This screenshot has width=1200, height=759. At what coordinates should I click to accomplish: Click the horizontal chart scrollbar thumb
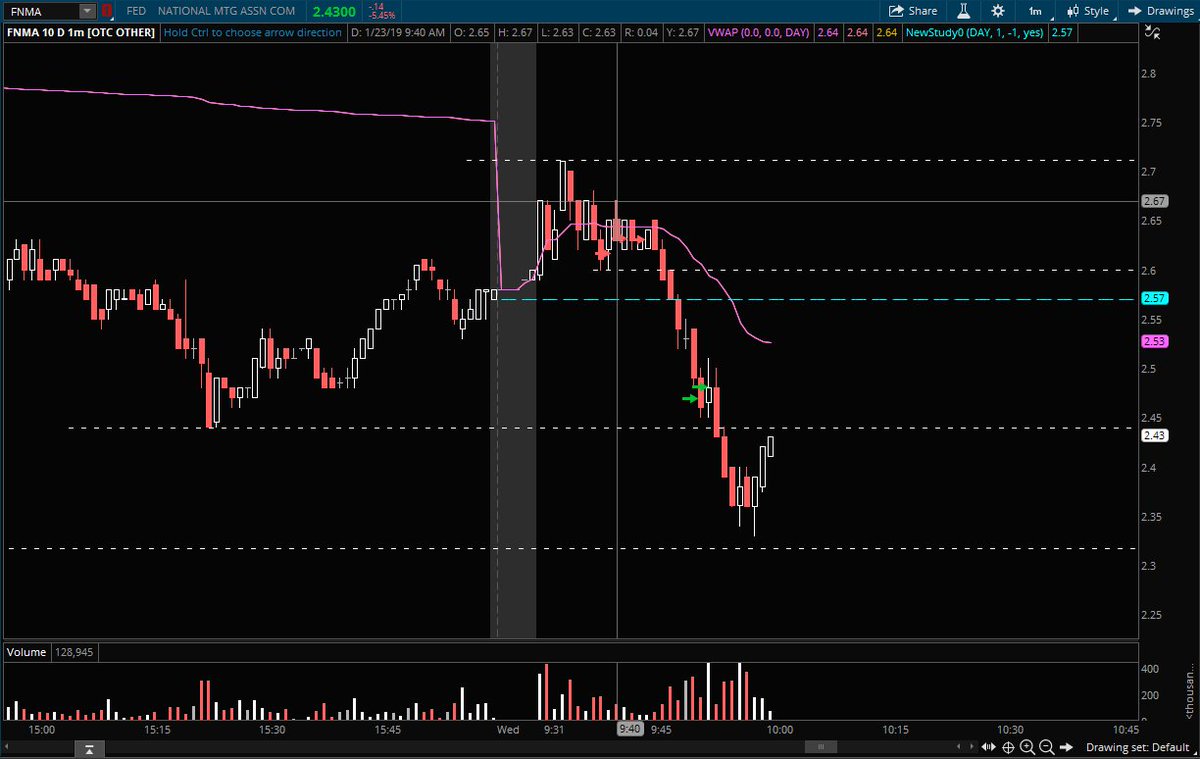(820, 747)
